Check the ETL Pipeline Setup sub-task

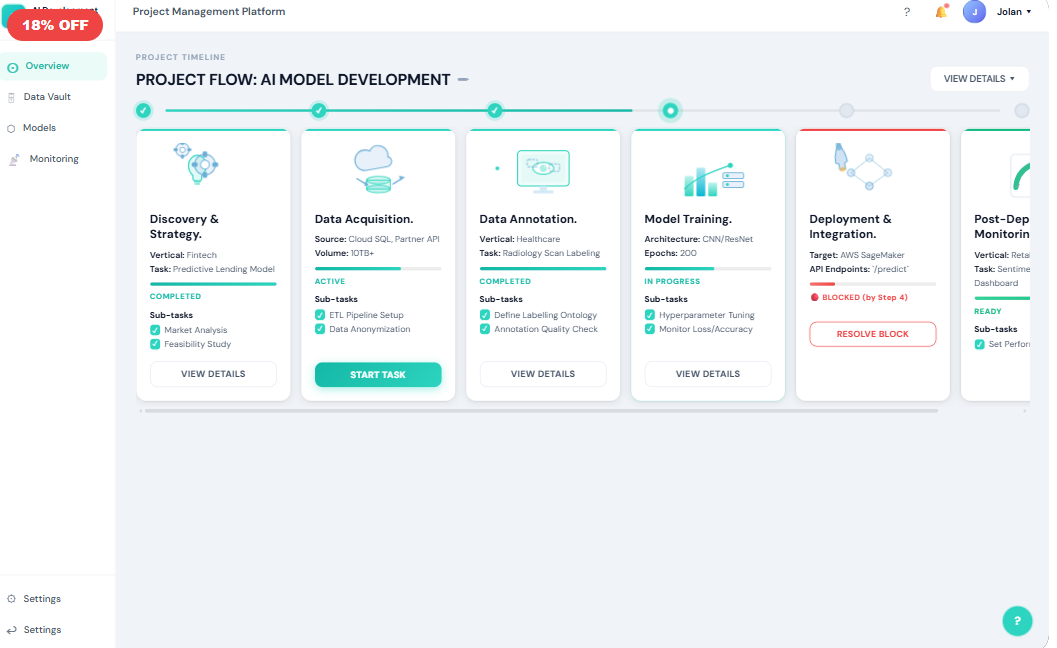coord(318,314)
